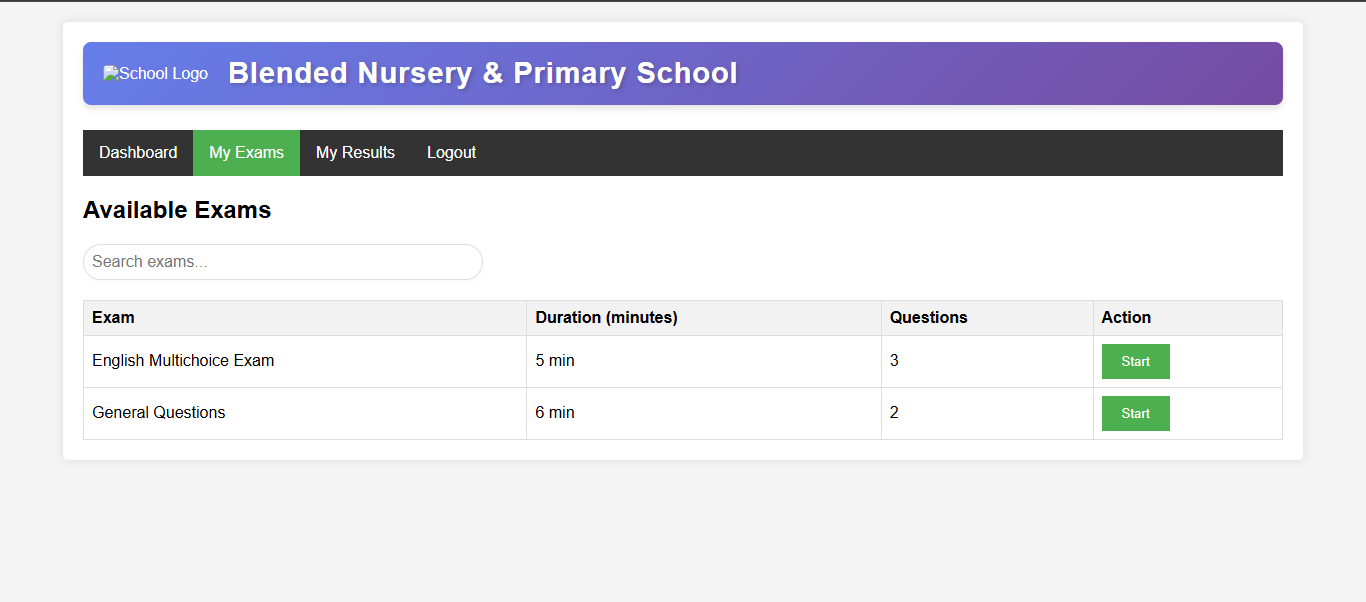1366x602 pixels.
Task: Click the Action column header
Action: (1126, 318)
